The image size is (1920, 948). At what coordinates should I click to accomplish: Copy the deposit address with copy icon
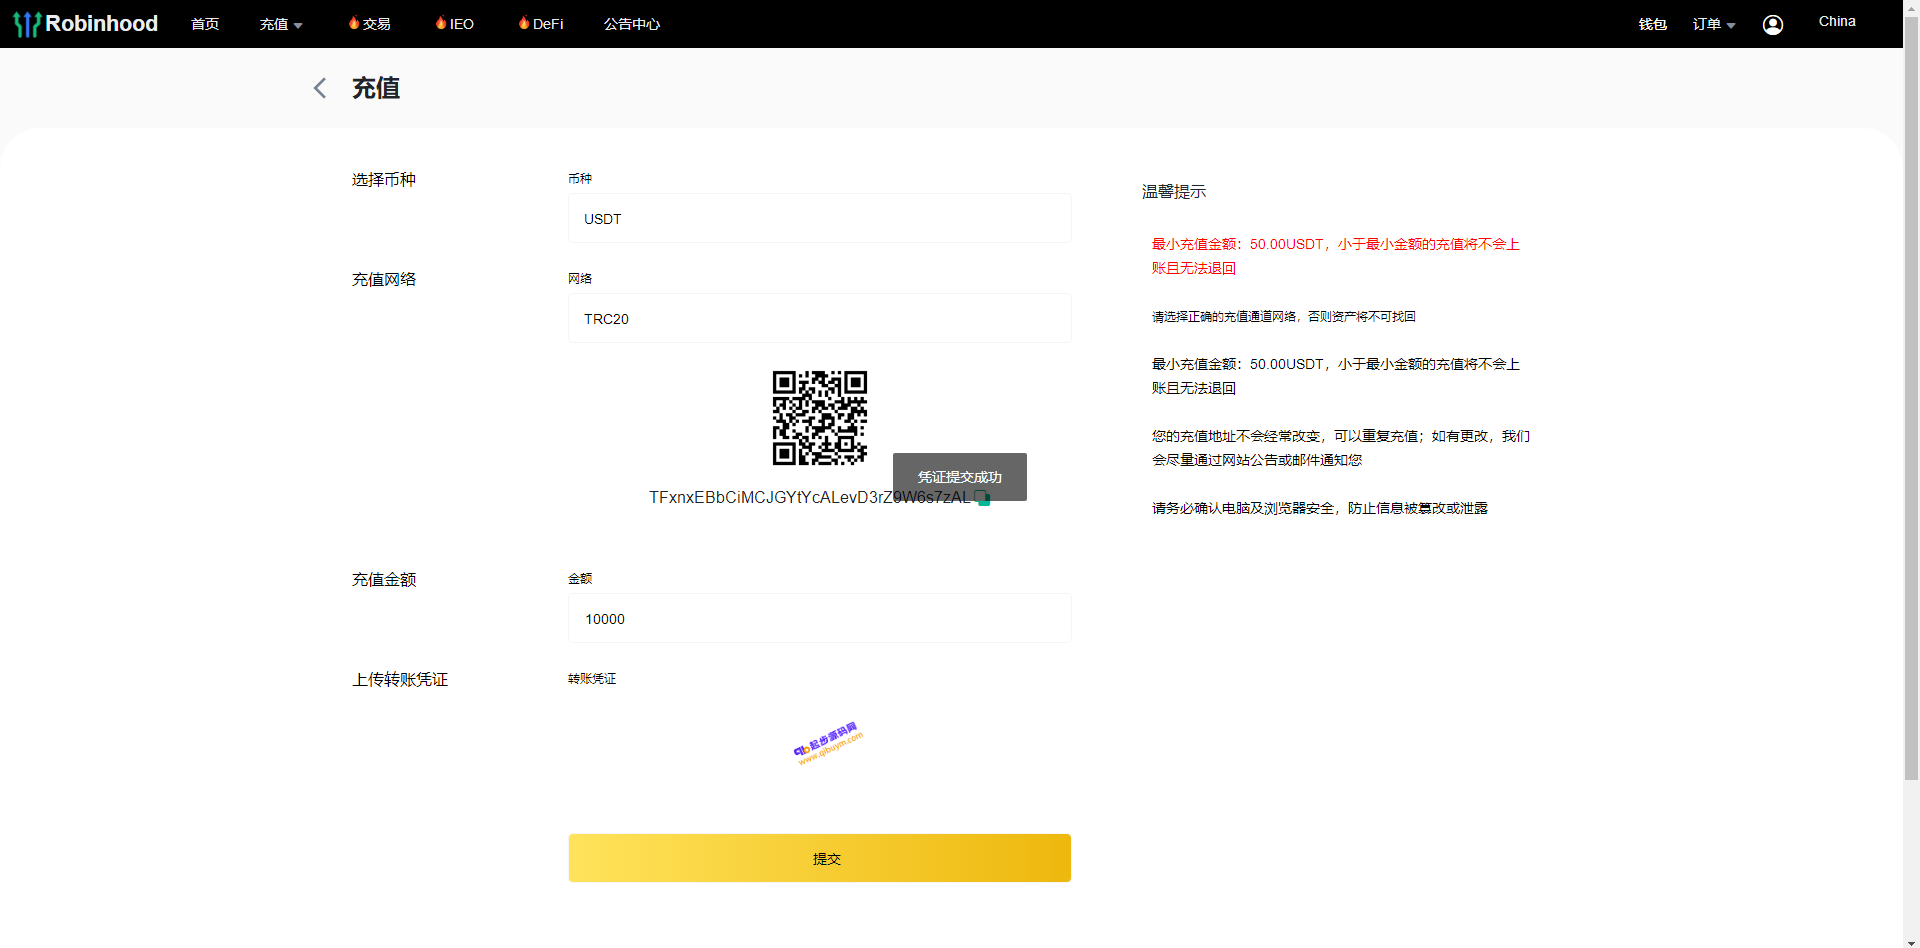[x=983, y=498]
